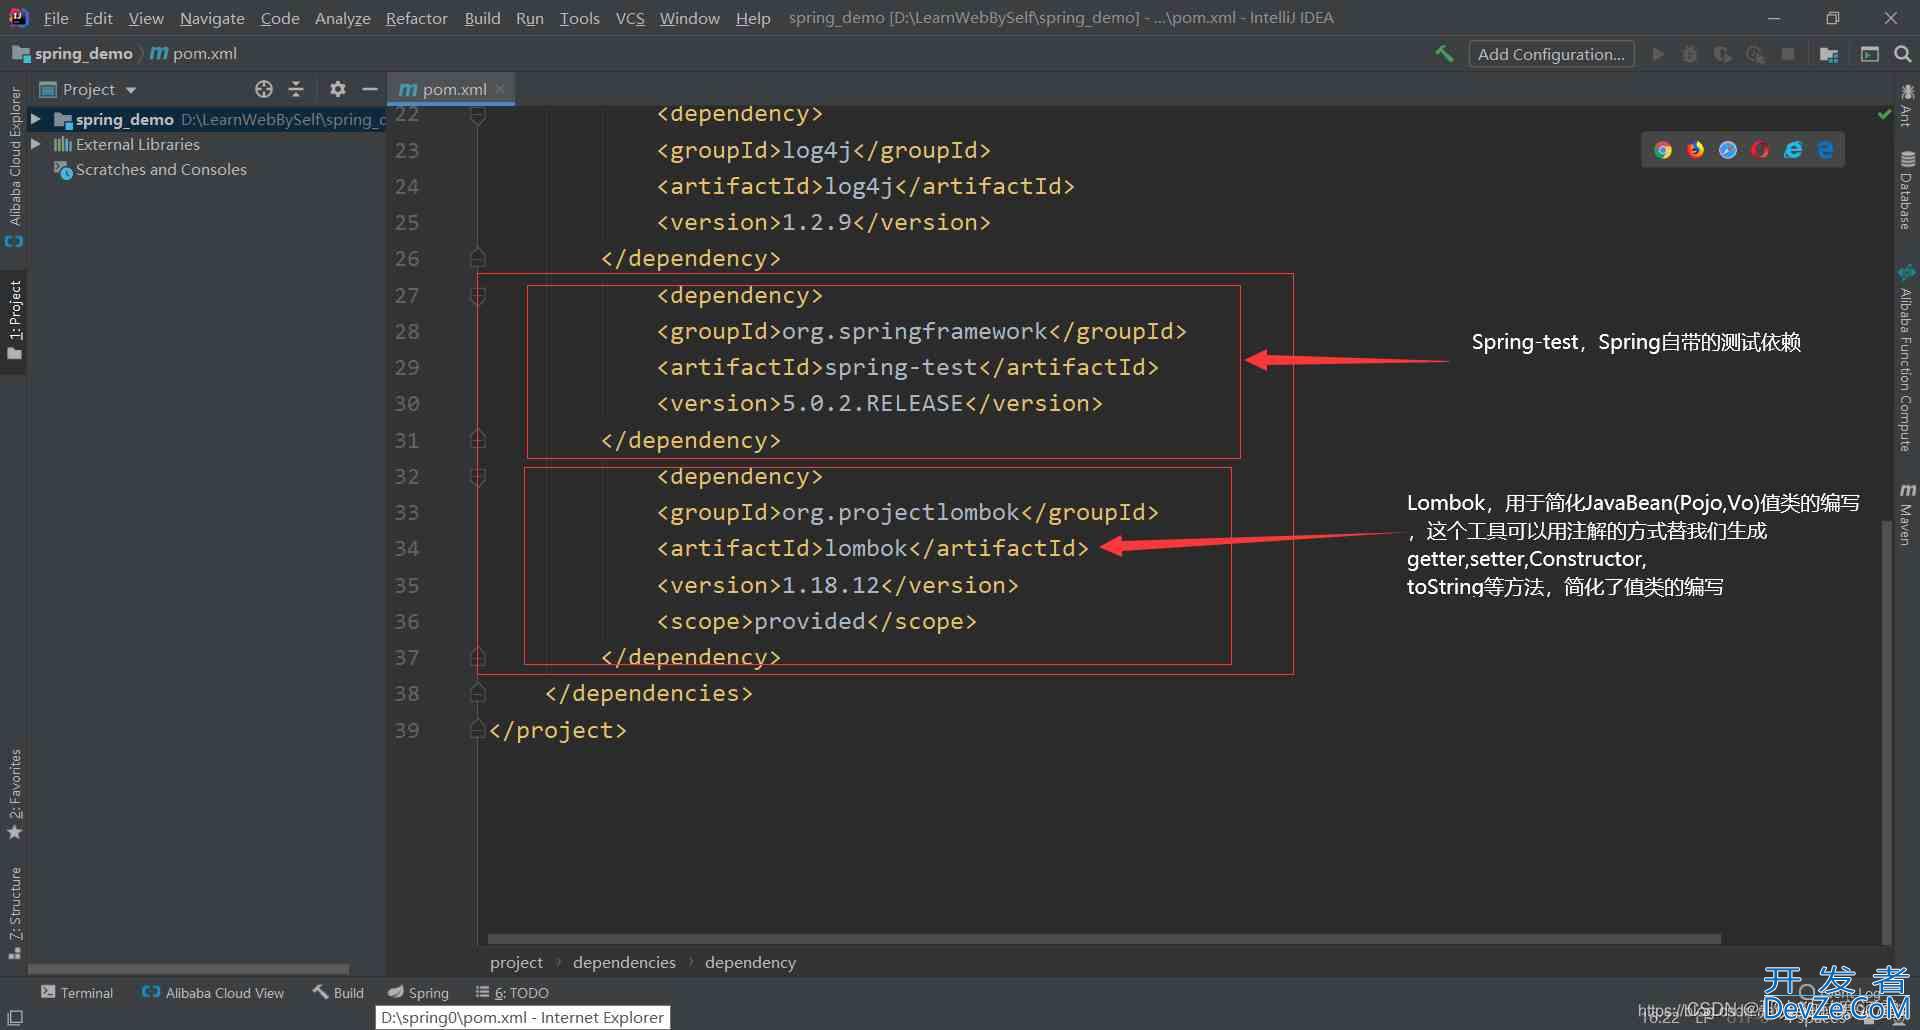Fold the dependency block at line 27
Screen dimensions: 1920x1030
(x=478, y=296)
